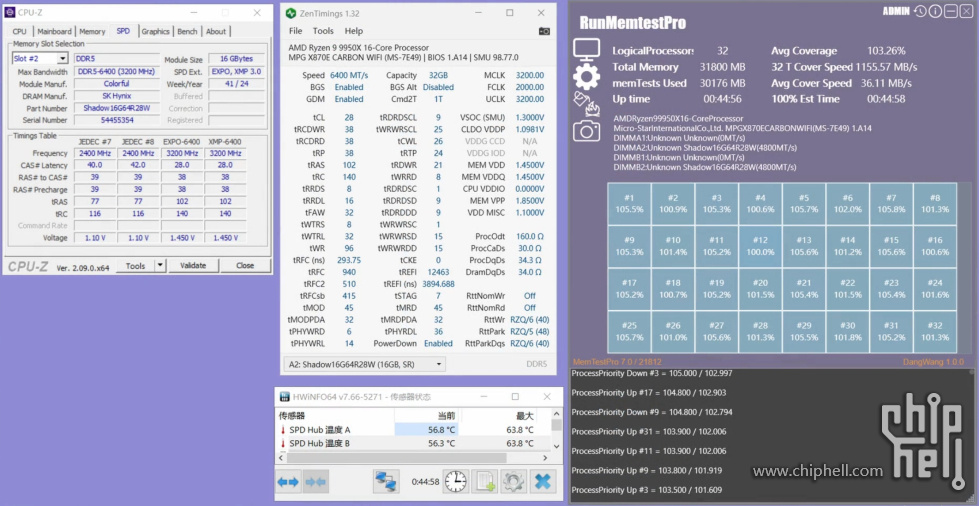Click HWiNFO vertical scrollbar down arrow
The height and width of the screenshot is (506, 979).
(x=557, y=446)
